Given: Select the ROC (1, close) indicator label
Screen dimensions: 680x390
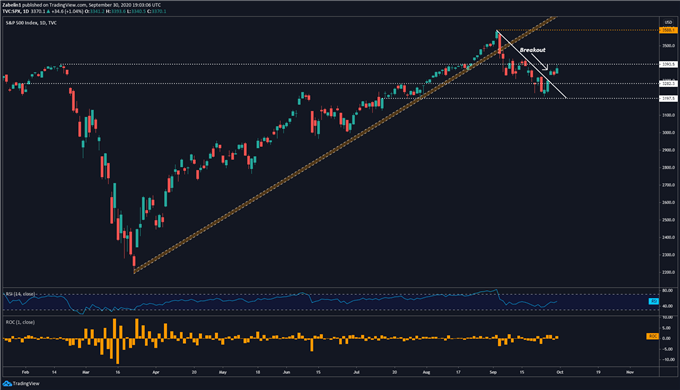Looking at the screenshot, I should pos(20,322).
